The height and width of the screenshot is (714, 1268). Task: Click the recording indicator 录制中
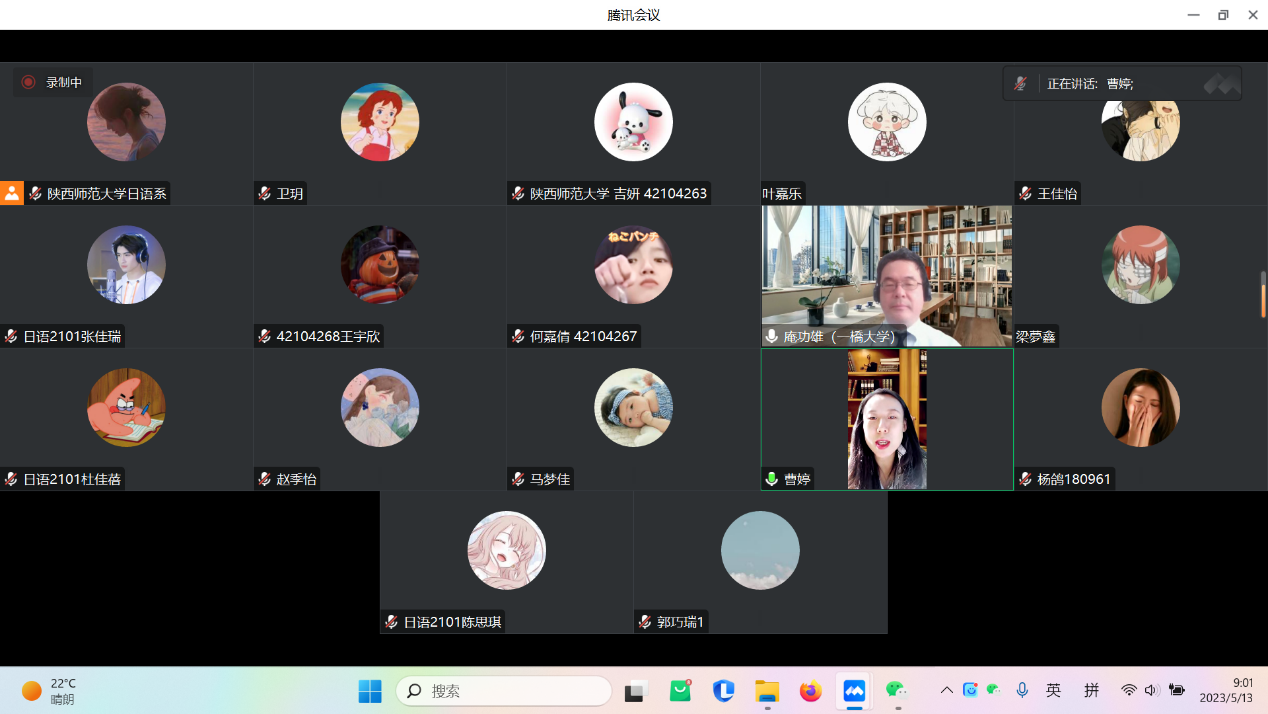point(53,83)
